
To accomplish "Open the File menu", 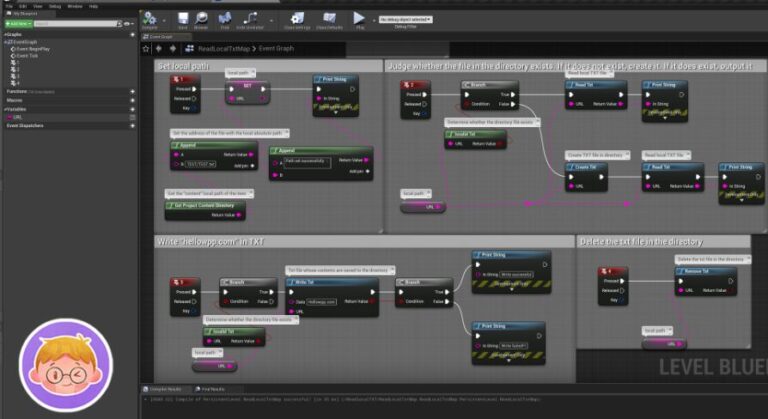I will [9, 6].
